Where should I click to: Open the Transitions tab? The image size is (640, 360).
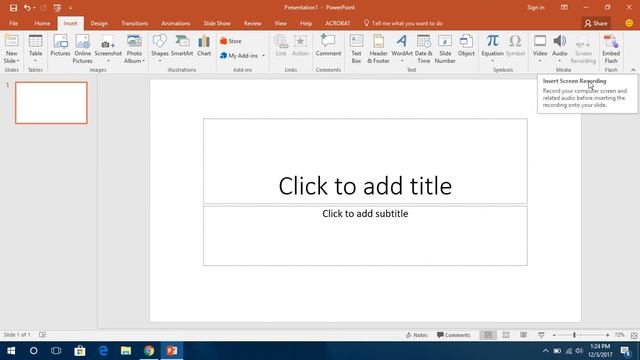click(x=134, y=23)
